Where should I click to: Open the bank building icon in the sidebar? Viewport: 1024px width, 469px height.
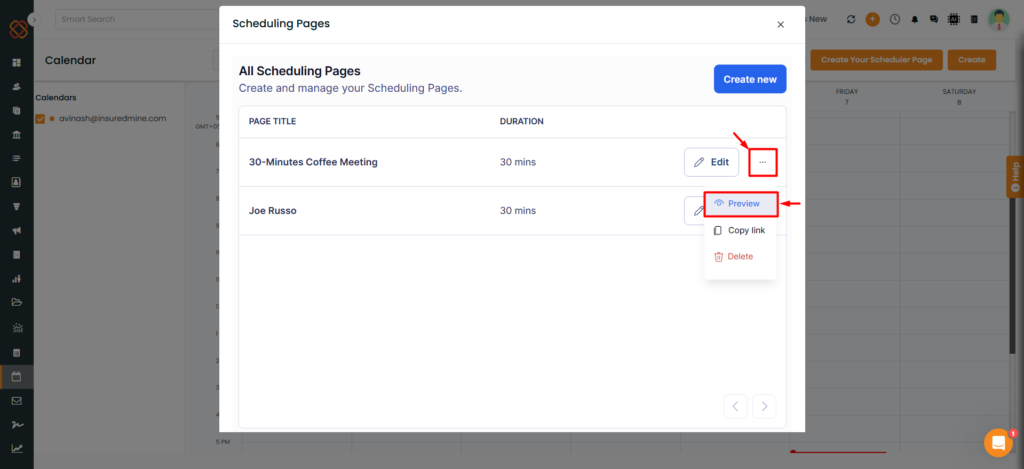(x=16, y=135)
